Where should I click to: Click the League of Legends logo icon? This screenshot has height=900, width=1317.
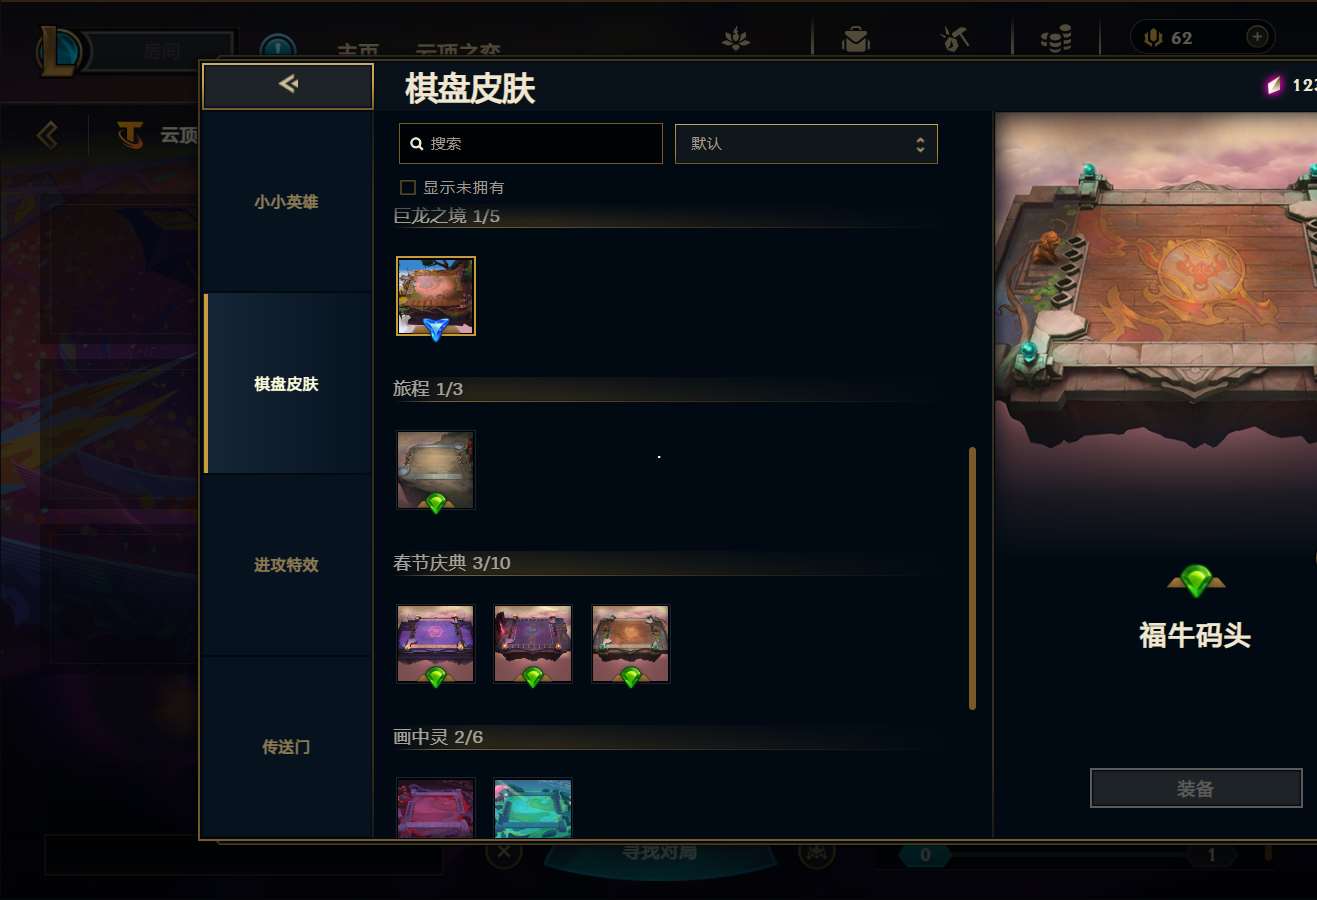pos(60,50)
